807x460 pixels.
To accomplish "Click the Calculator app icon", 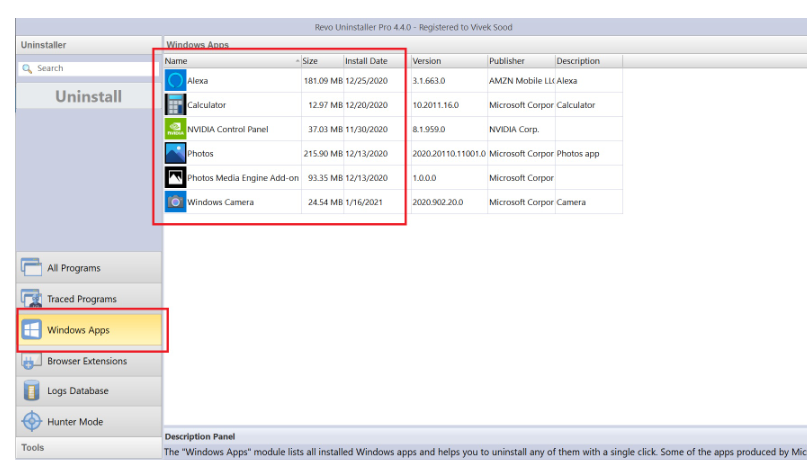I will coord(175,105).
